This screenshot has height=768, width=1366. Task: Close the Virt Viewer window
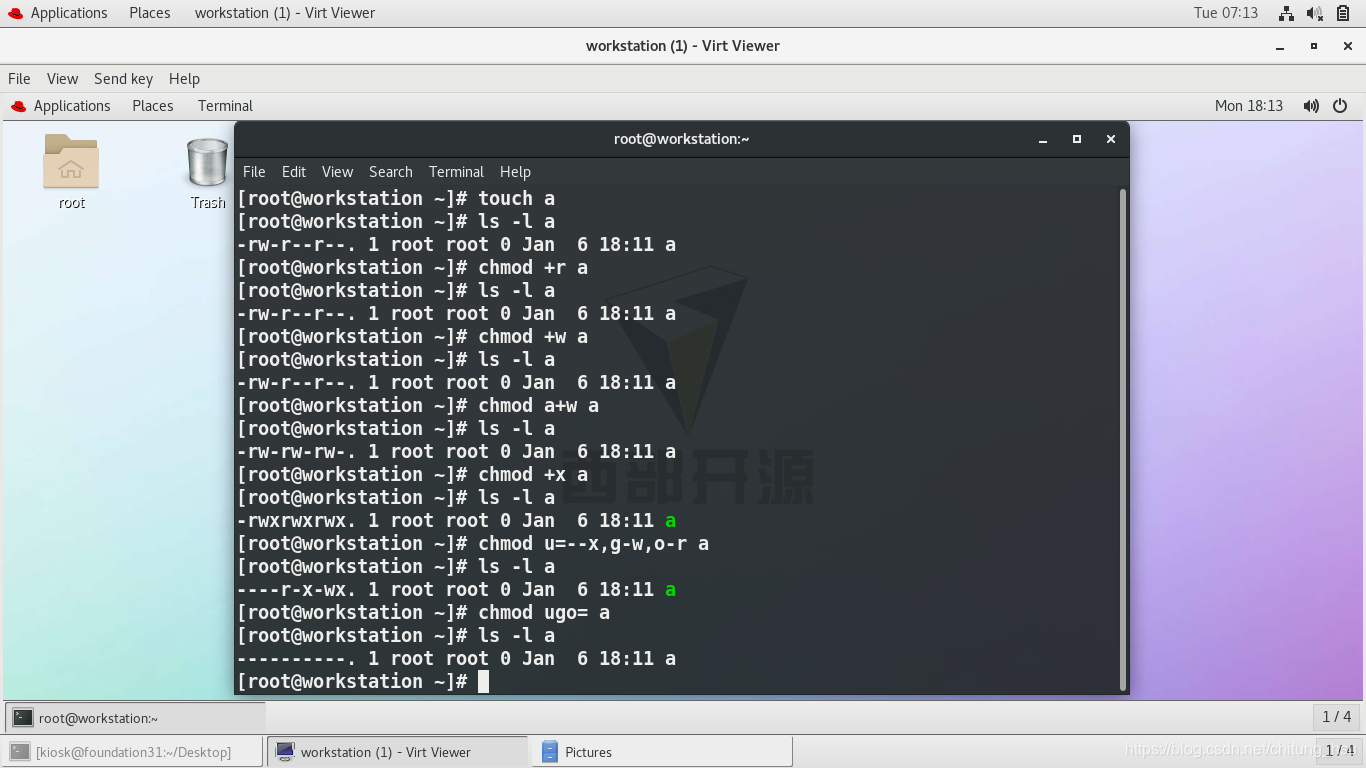click(x=1347, y=46)
